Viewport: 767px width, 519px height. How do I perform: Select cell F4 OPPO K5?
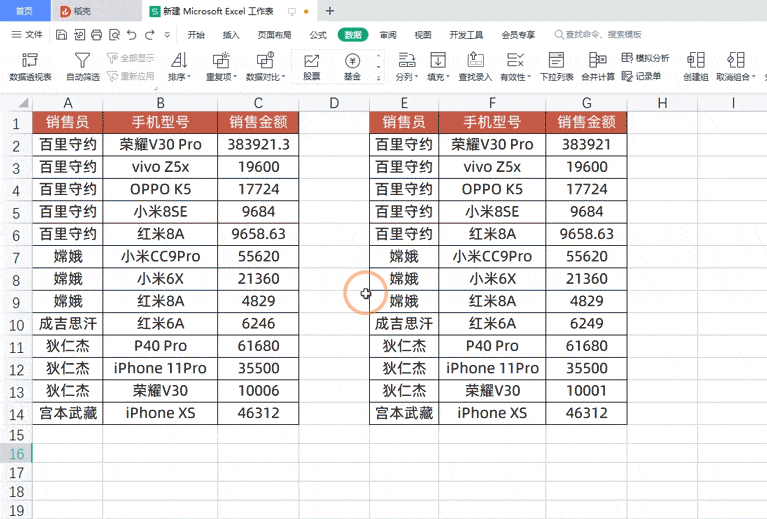point(492,189)
